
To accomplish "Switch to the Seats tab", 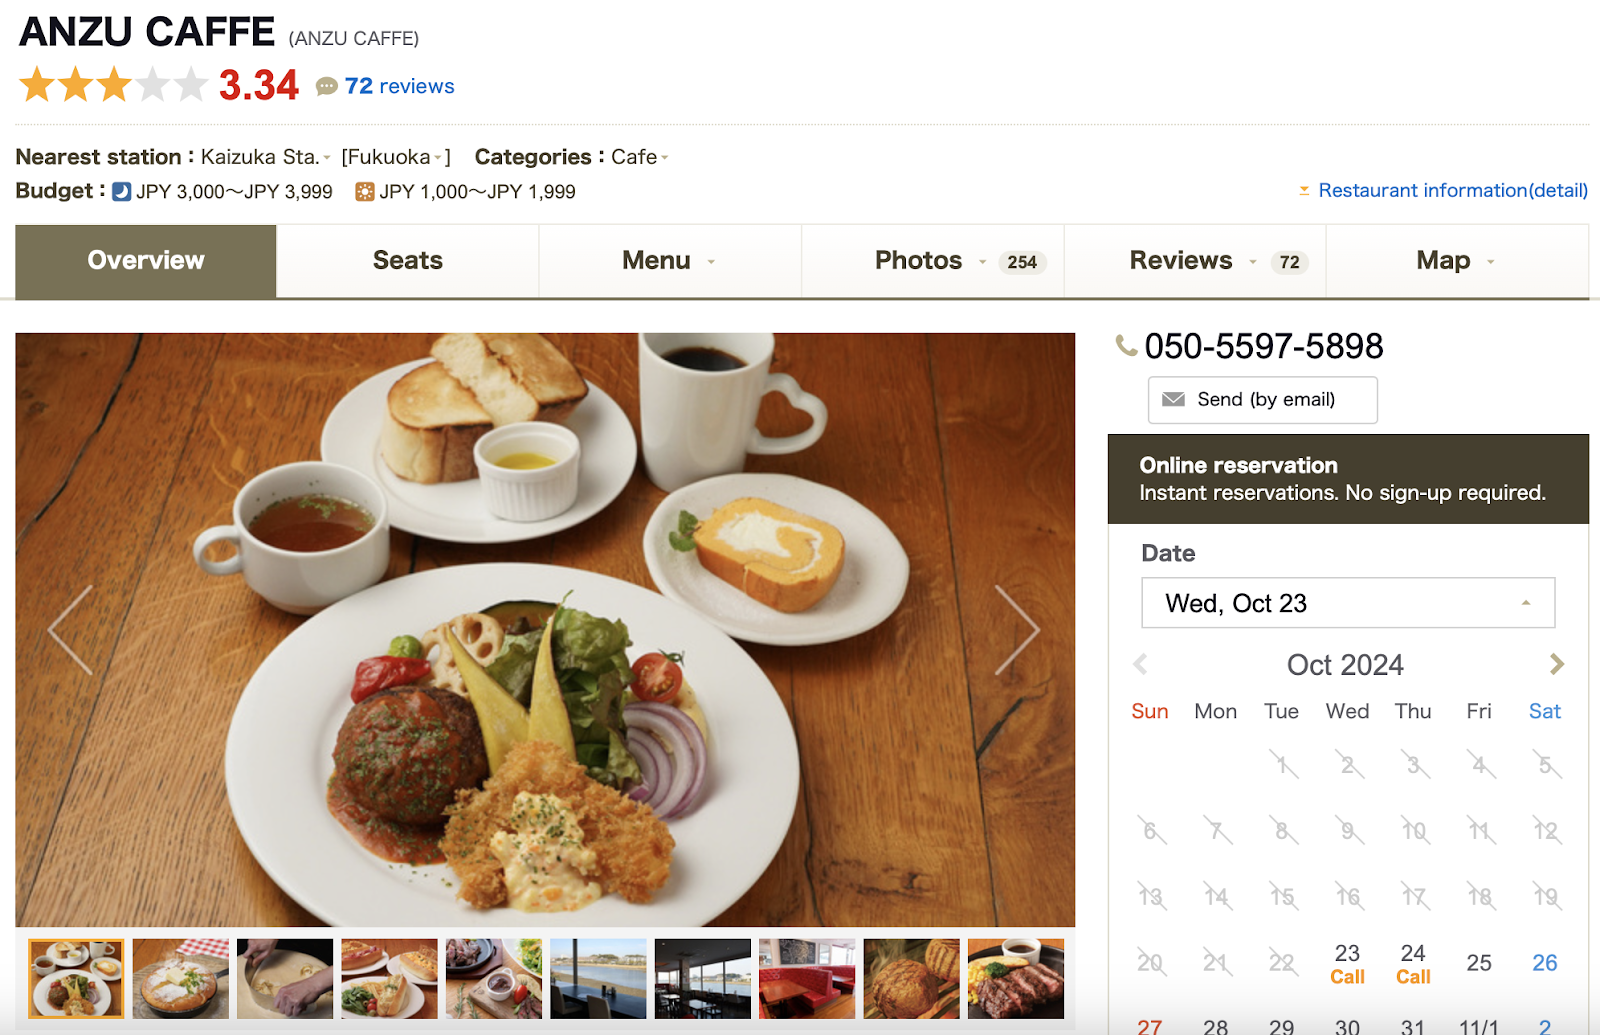I will [408, 261].
